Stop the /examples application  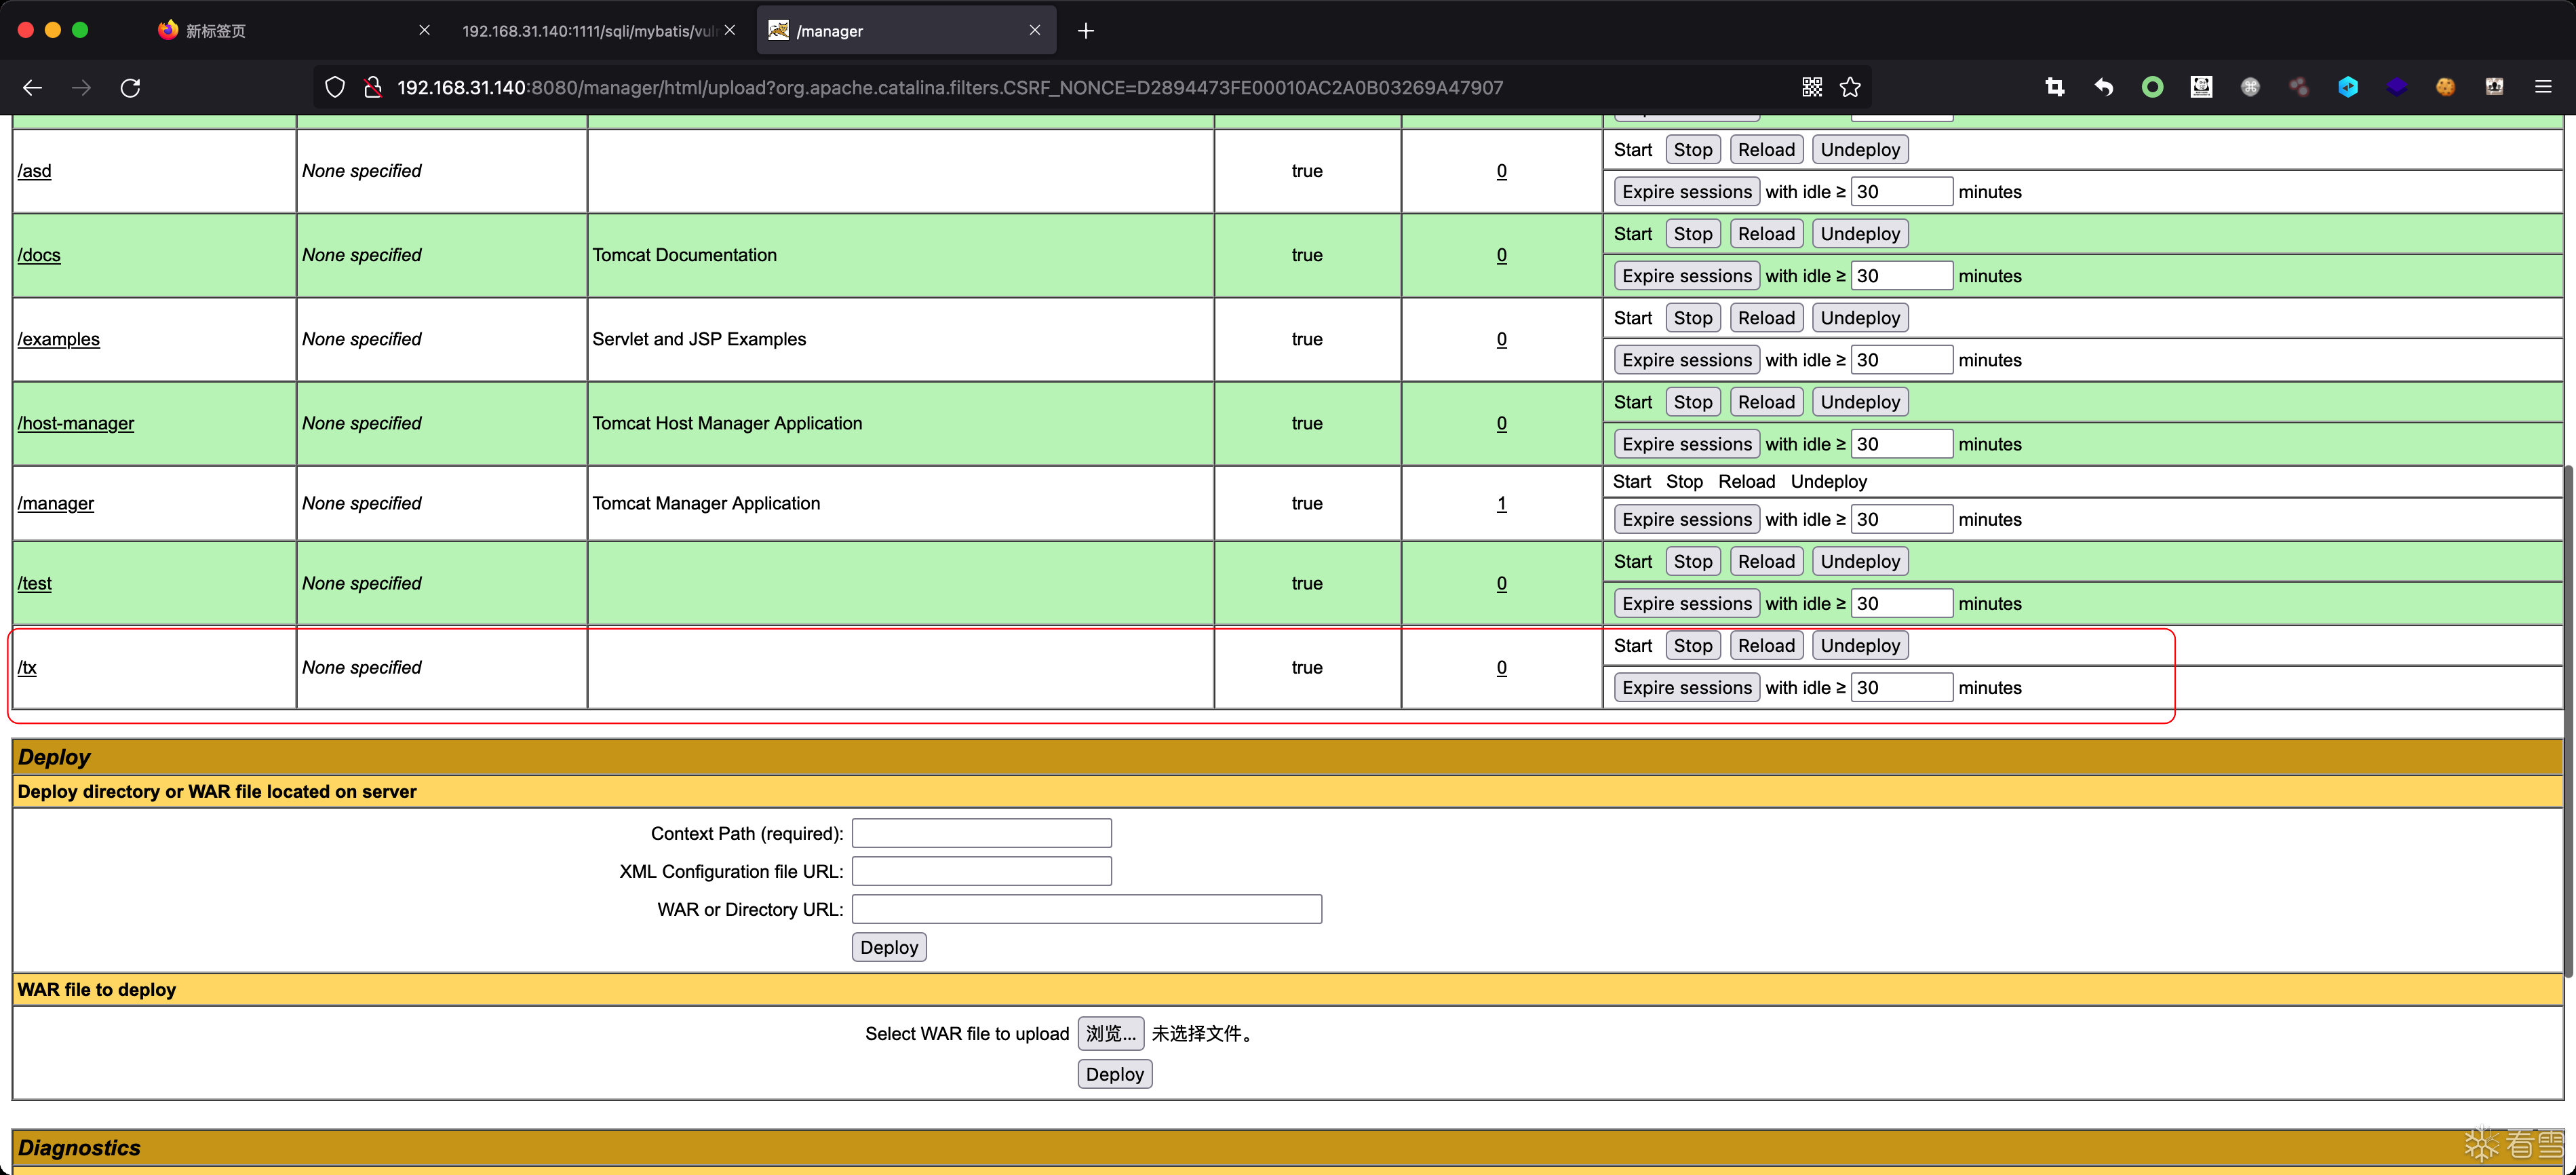(1692, 317)
